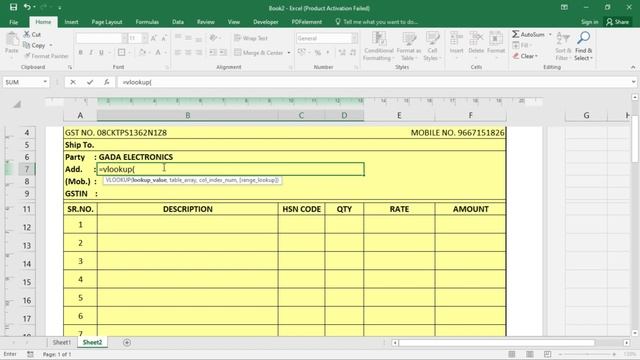This screenshot has width=640, height=360.
Task: Click the Share button
Action: pyautogui.click(x=618, y=22)
